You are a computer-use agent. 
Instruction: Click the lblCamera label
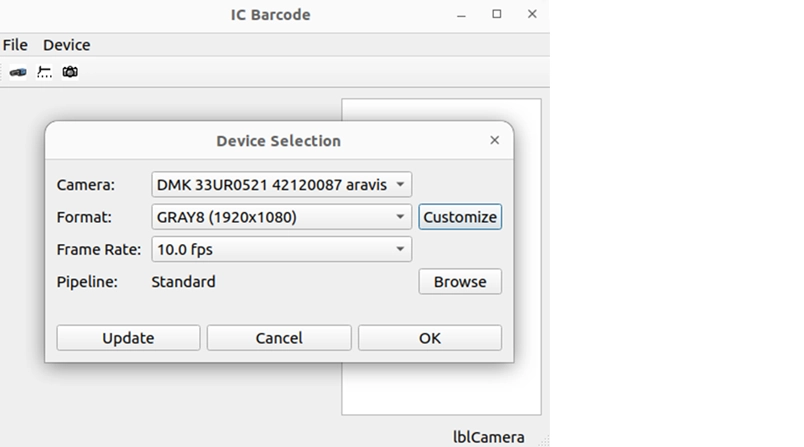point(488,437)
